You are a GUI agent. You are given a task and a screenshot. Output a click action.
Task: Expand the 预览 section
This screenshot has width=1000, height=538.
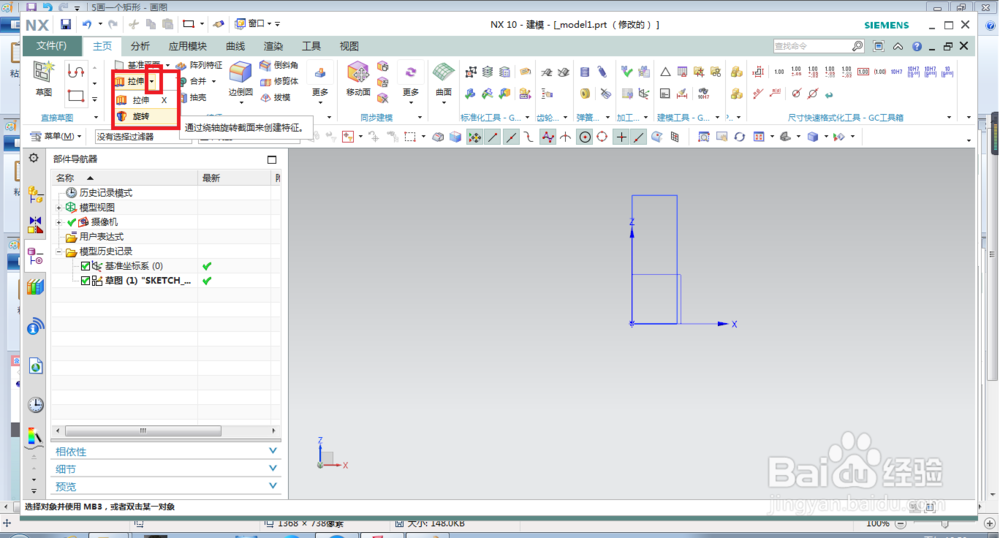165,486
